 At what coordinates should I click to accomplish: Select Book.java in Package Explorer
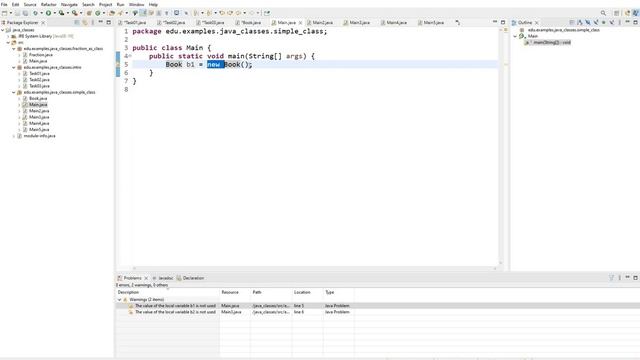coord(38,98)
